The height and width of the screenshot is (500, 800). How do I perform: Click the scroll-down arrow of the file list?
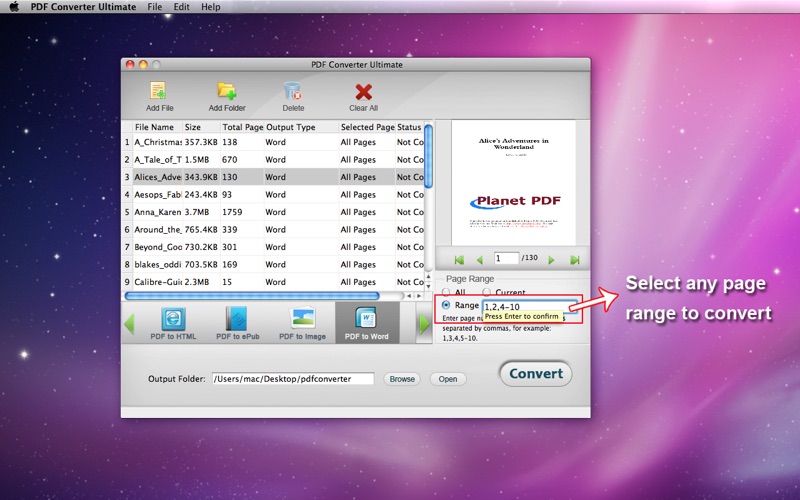429,287
